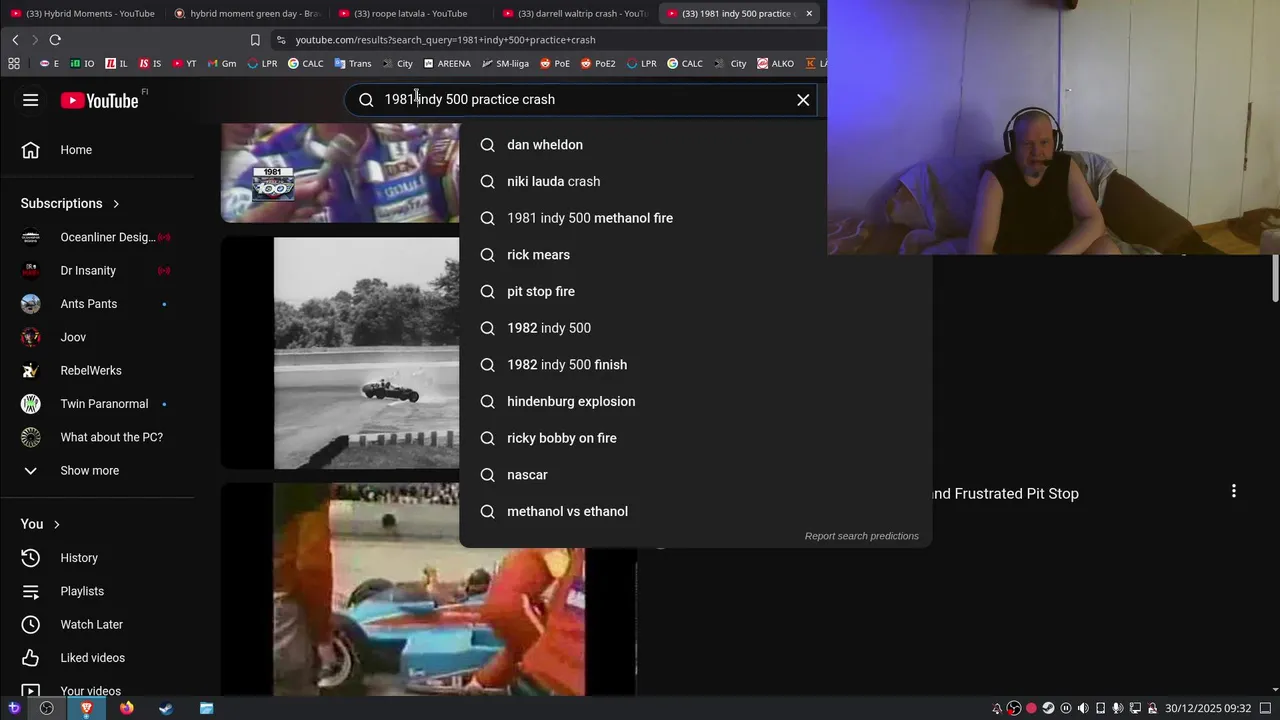Open the volume tray icon

coord(1083,708)
